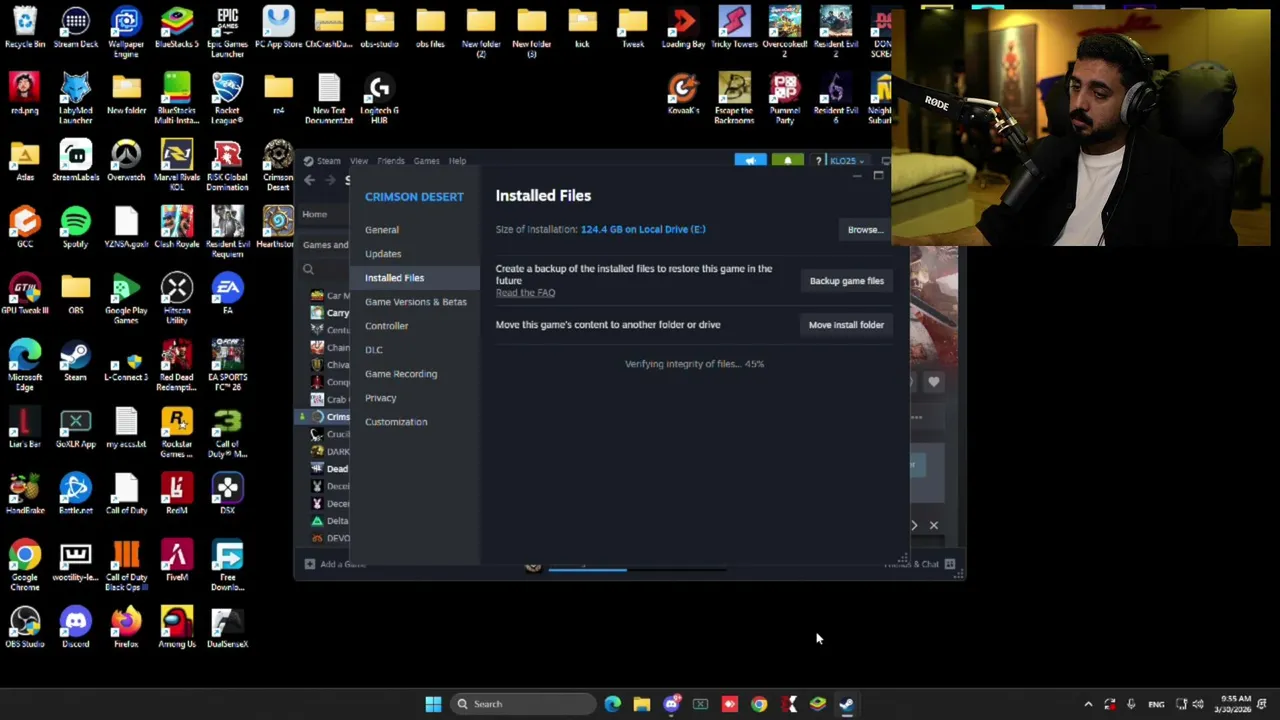Image resolution: width=1280 pixels, height=720 pixels.
Task: Click the Windows Start button
Action: click(433, 704)
